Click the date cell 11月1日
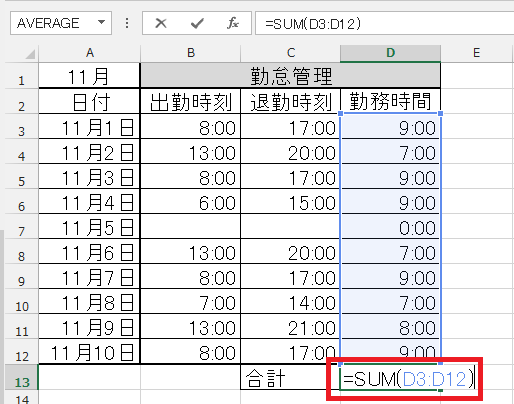Image resolution: width=514 pixels, height=404 pixels. coord(89,127)
